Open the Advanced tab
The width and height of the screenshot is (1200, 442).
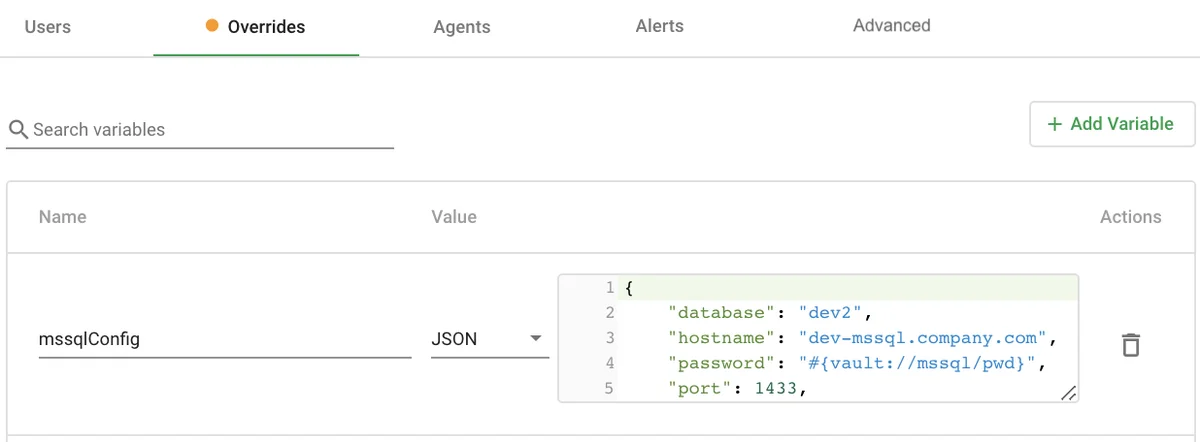point(891,26)
